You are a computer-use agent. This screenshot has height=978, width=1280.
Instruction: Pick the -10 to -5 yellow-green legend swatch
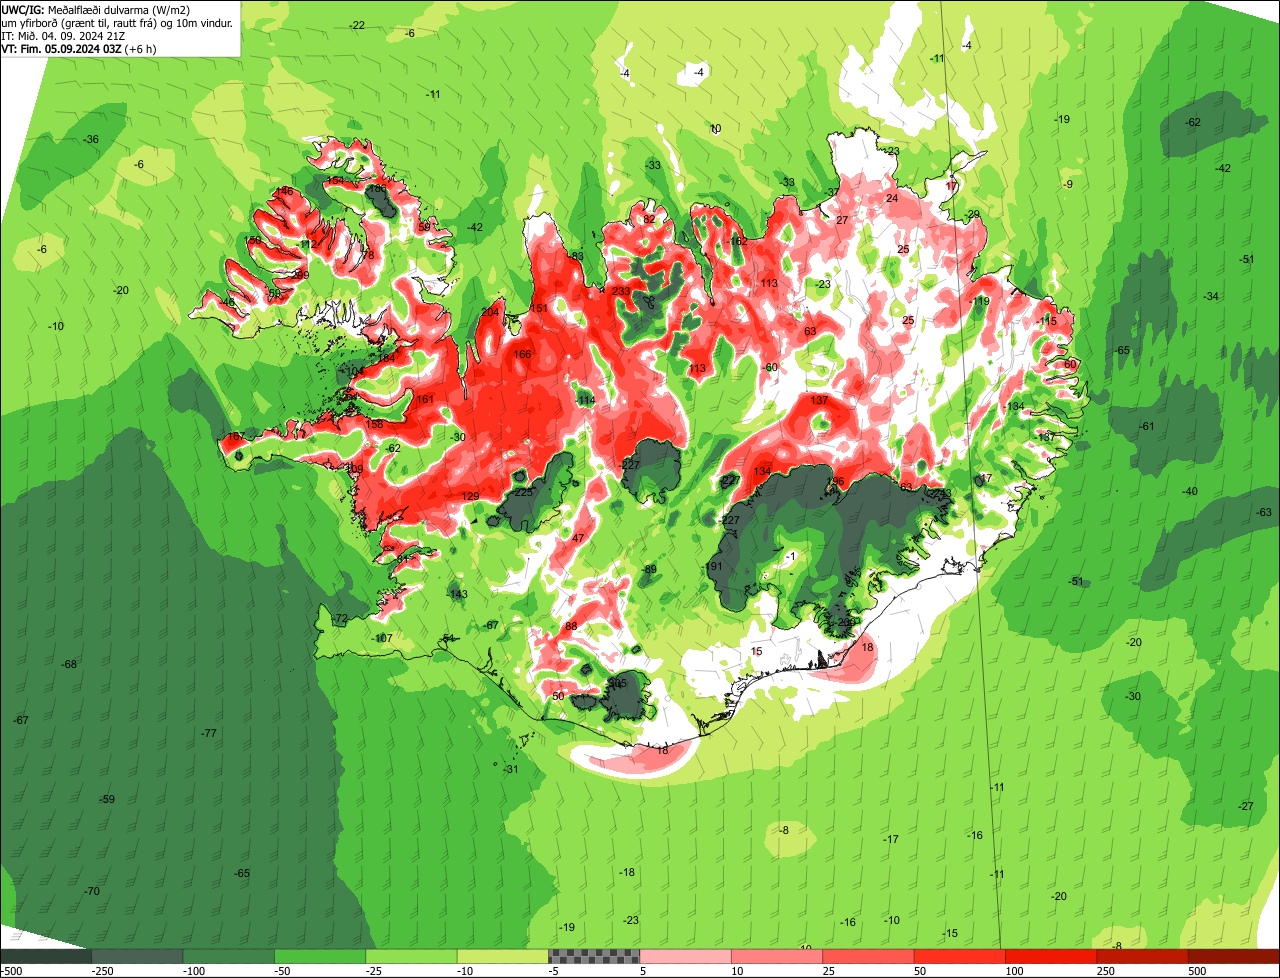(503, 956)
